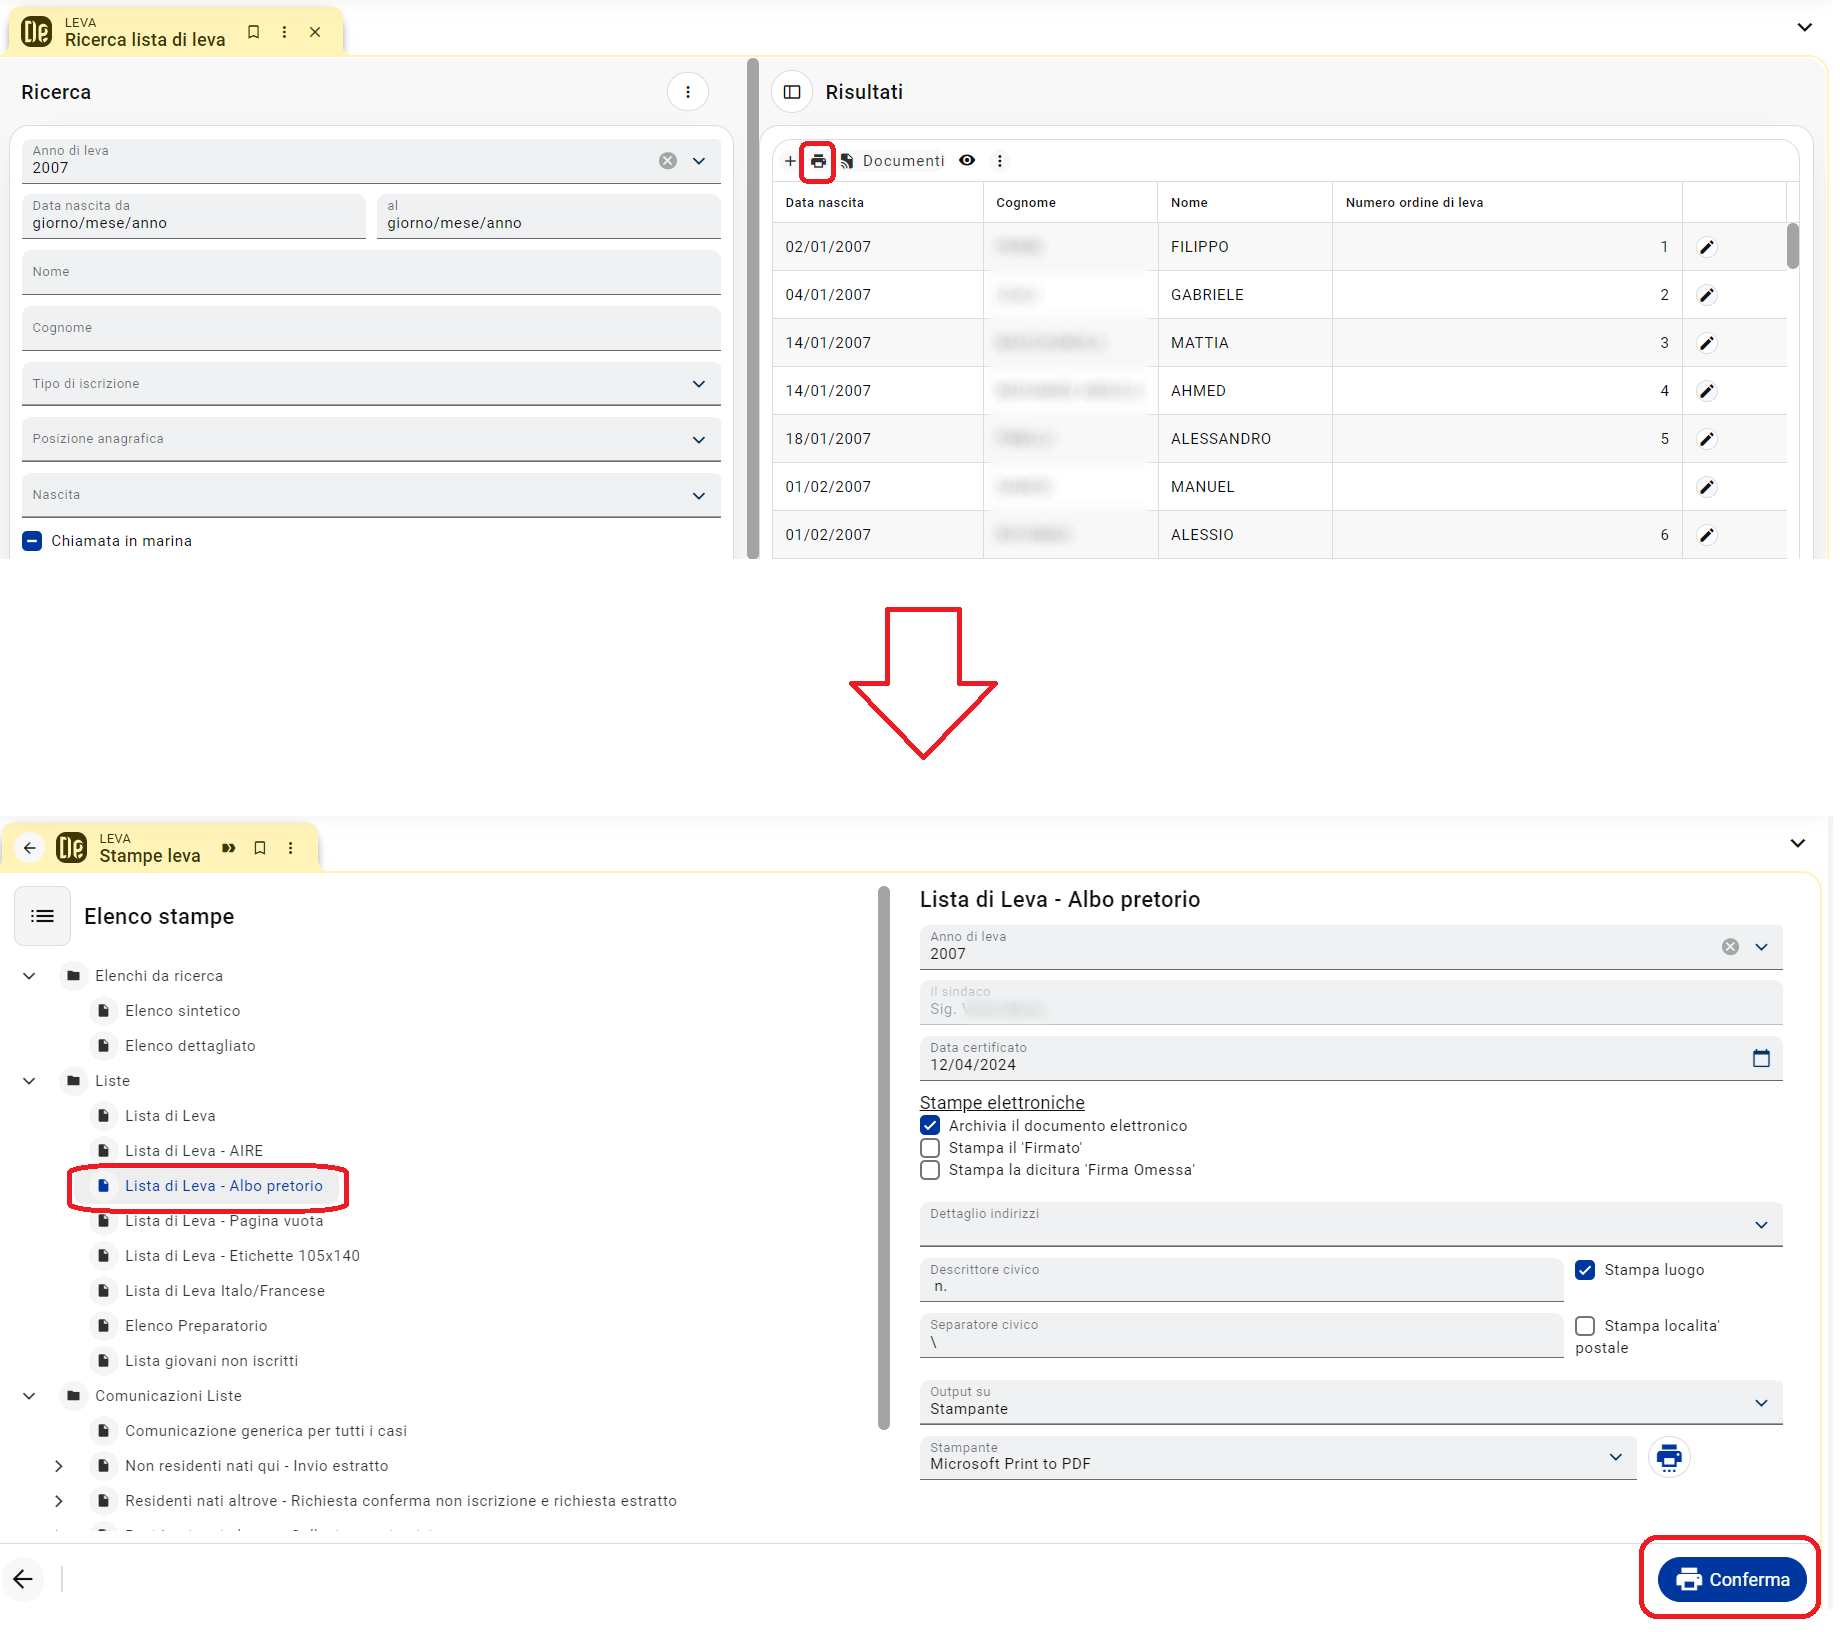Collapse the Liste folder in tree
Viewport: 1840px width, 1632px height.
tap(29, 1081)
